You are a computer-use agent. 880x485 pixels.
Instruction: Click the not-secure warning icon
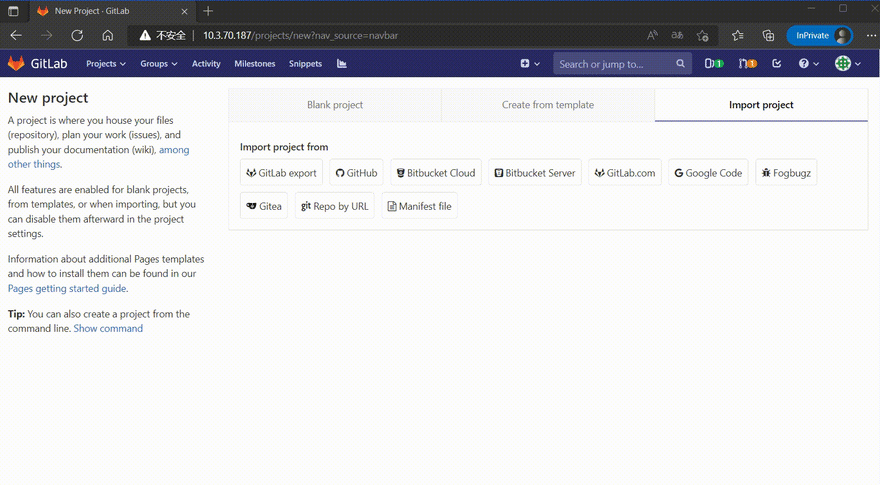pos(145,35)
